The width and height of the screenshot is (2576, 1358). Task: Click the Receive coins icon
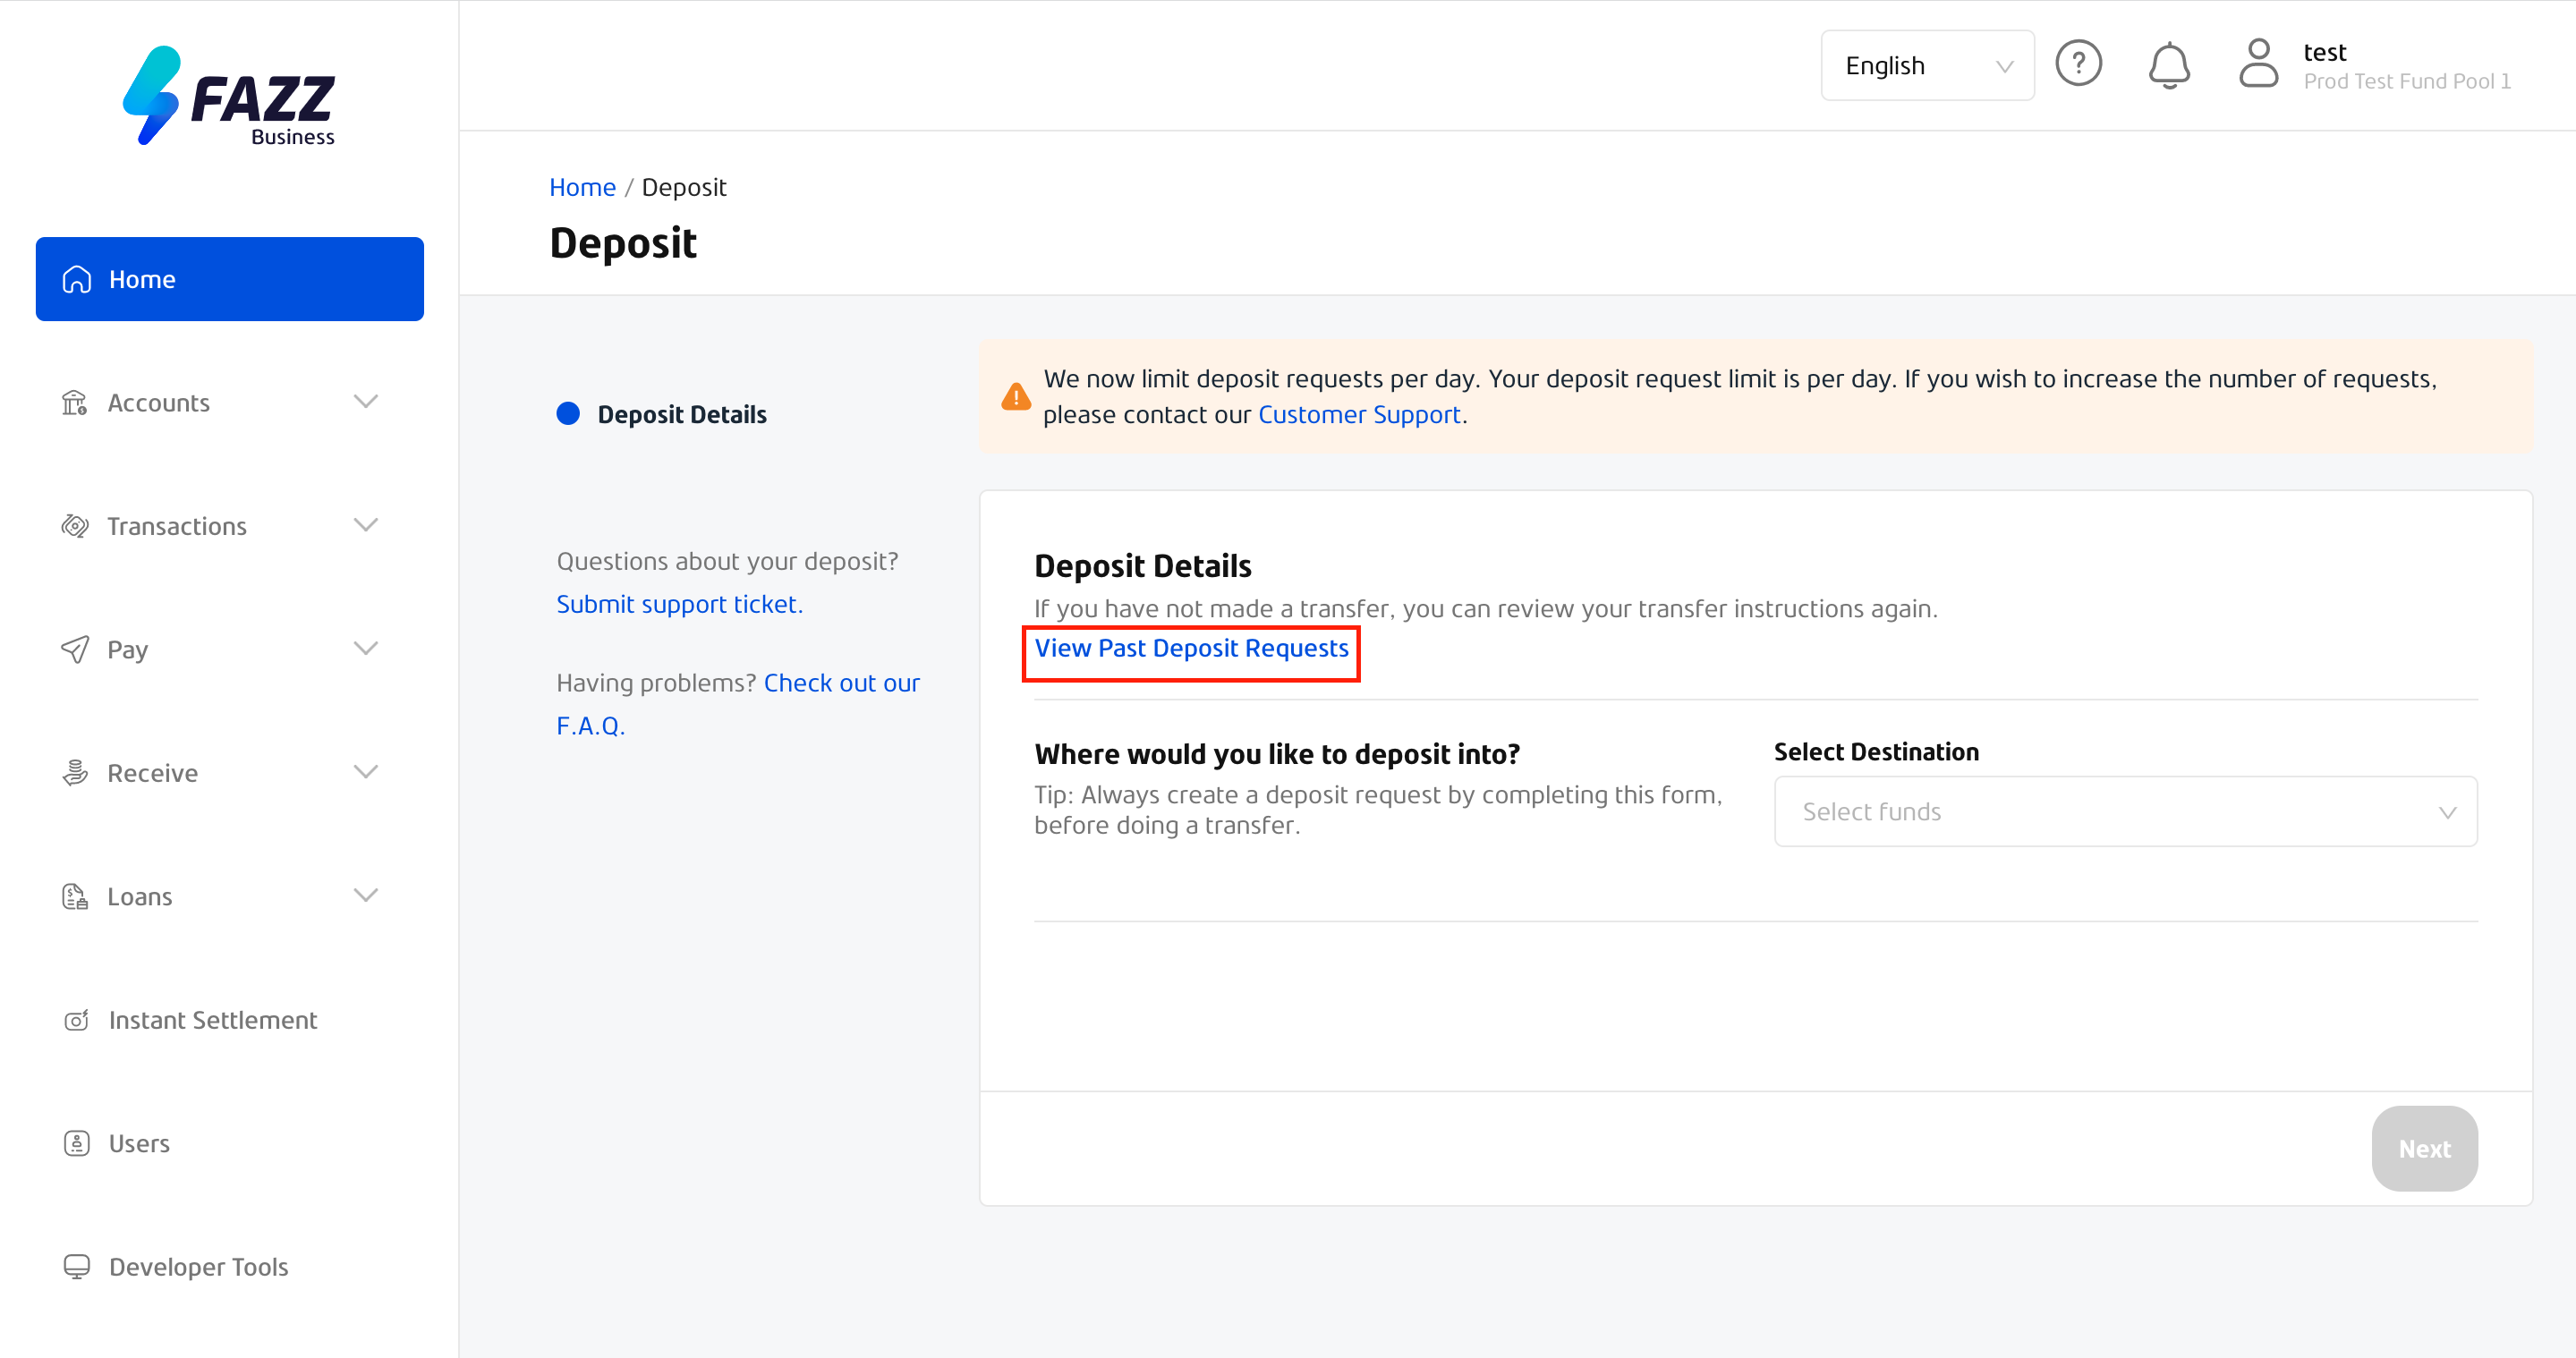click(75, 773)
